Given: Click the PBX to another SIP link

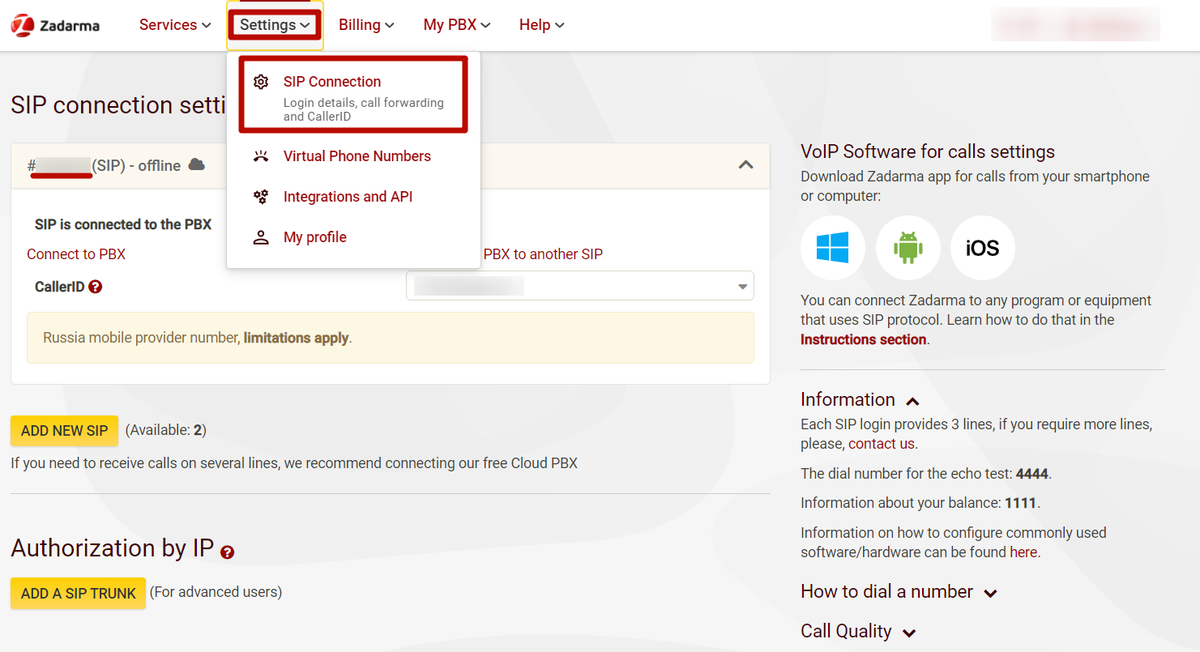Looking at the screenshot, I should tap(543, 254).
